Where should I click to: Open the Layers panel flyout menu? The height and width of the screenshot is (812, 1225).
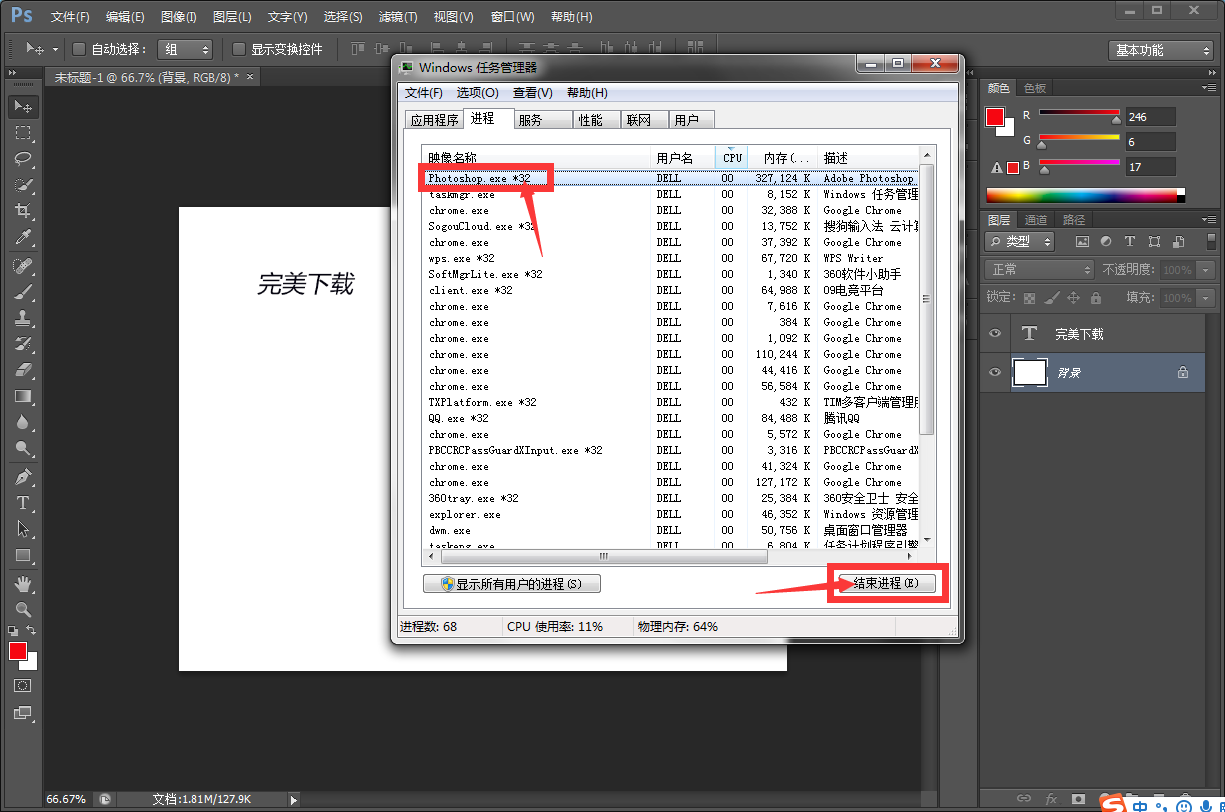[1208, 220]
